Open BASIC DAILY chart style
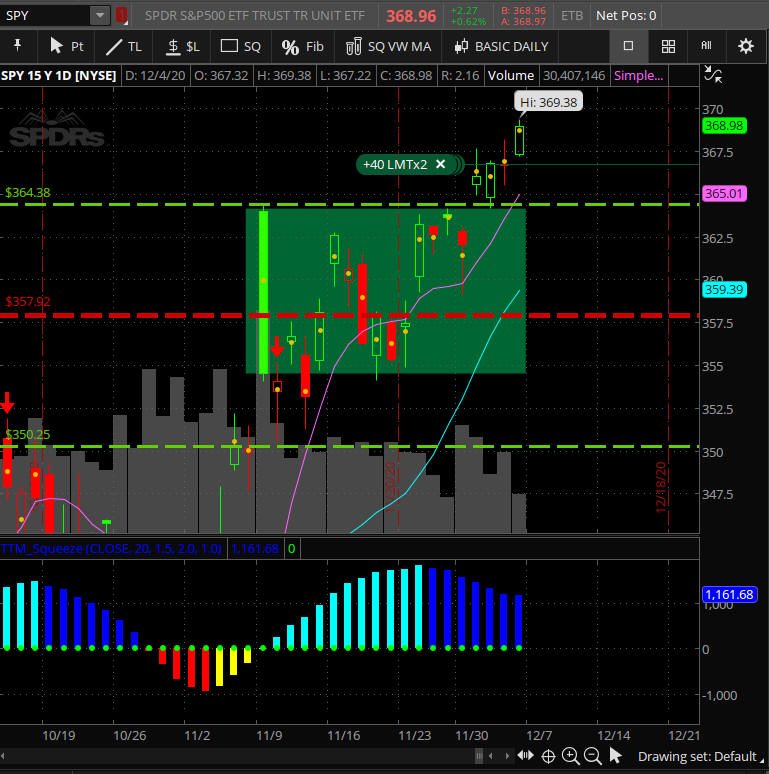Viewport: 769px width, 774px height. pos(501,46)
